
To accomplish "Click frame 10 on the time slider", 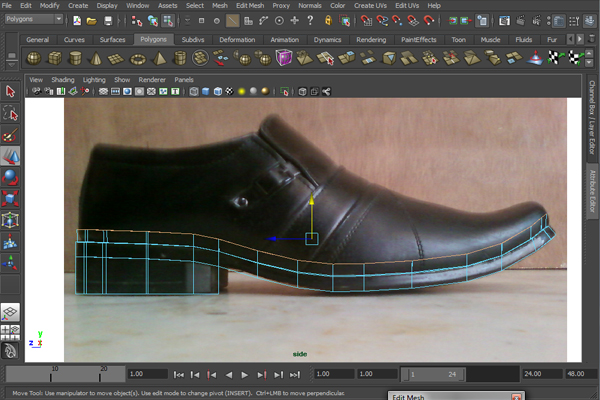I will pyautogui.click(x=51, y=374).
